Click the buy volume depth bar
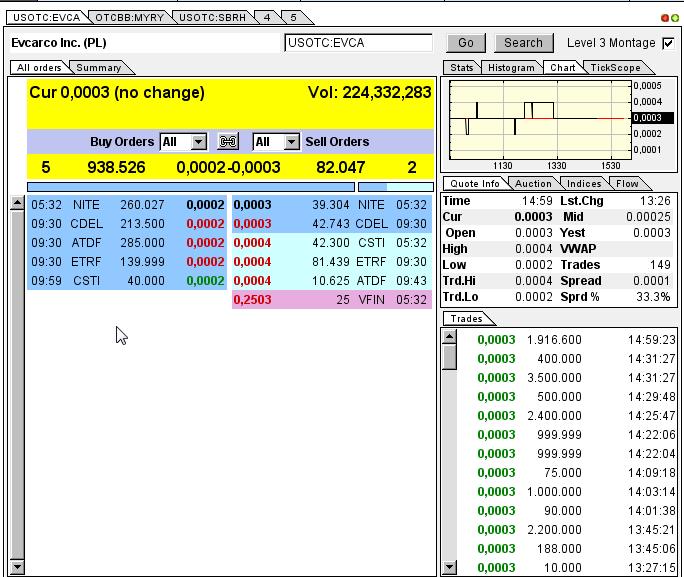684x577 pixels. click(x=191, y=187)
